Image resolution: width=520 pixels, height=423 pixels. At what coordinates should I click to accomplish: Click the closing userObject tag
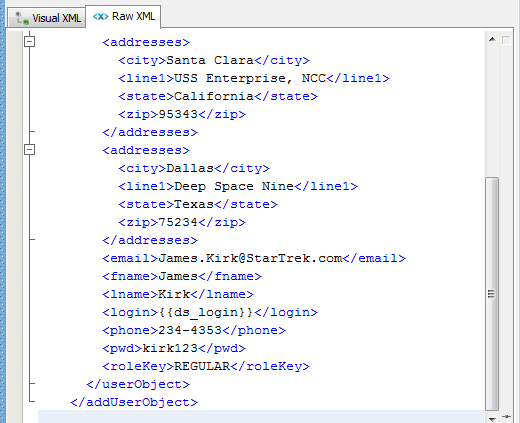138,384
